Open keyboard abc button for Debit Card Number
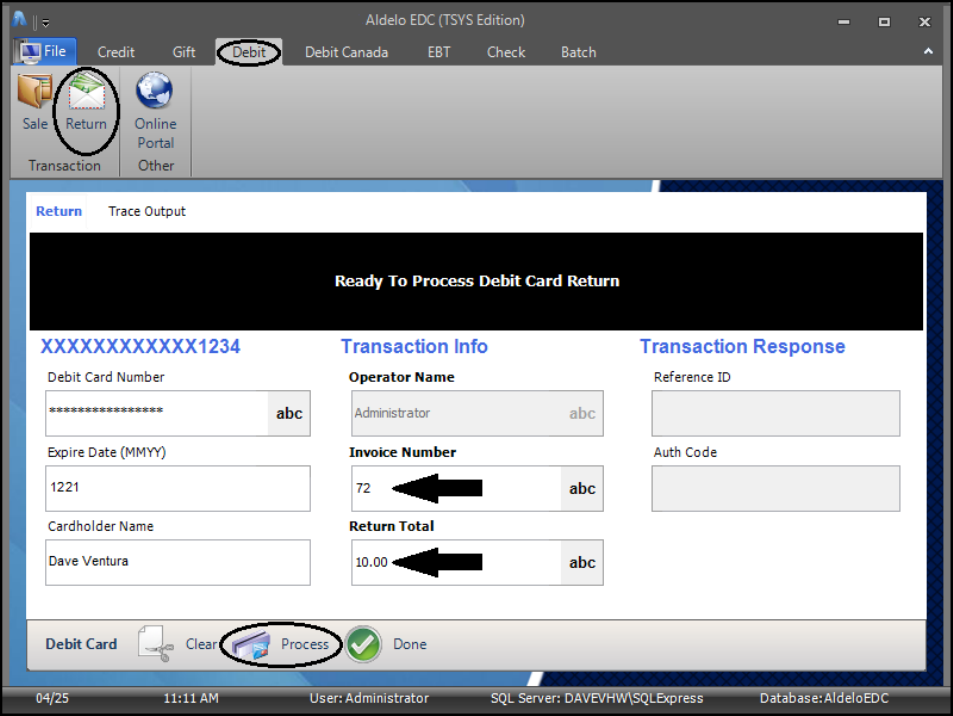The image size is (953, 716). pos(289,413)
